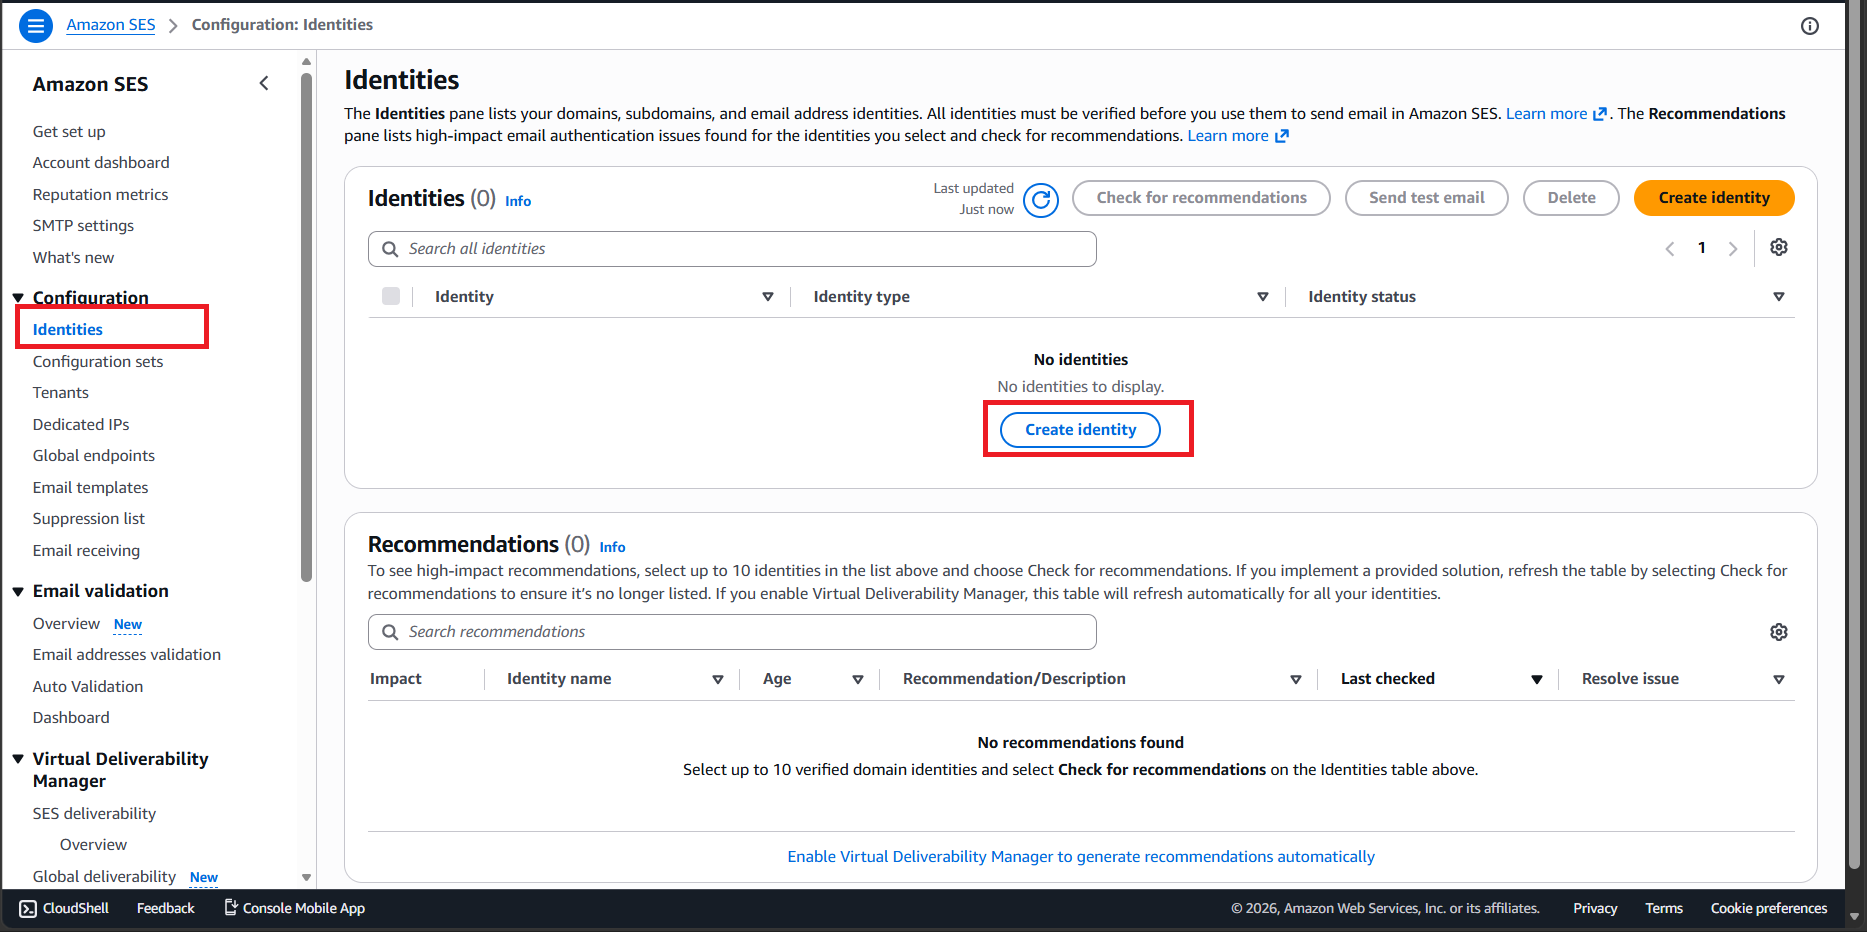Image resolution: width=1867 pixels, height=932 pixels.
Task: Click Feedback in the footer
Action: (166, 908)
